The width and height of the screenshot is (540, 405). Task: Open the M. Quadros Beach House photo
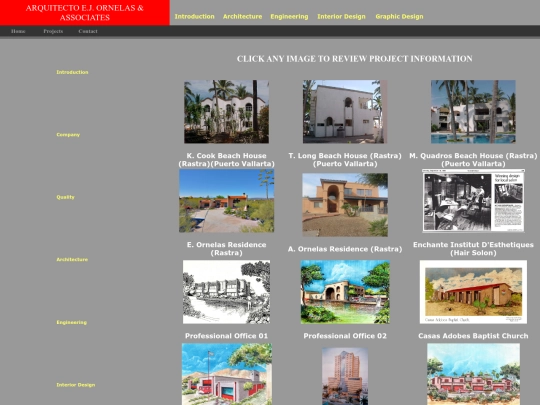(x=473, y=112)
